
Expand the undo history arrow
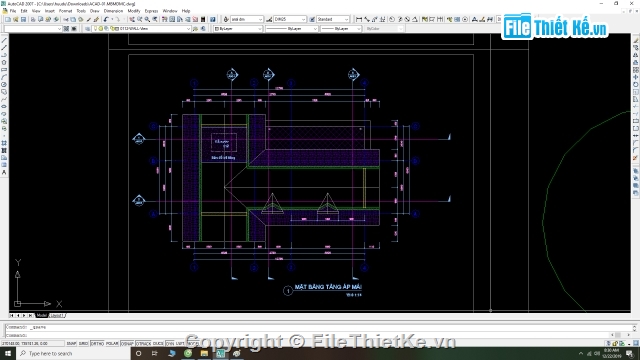click(112, 19)
